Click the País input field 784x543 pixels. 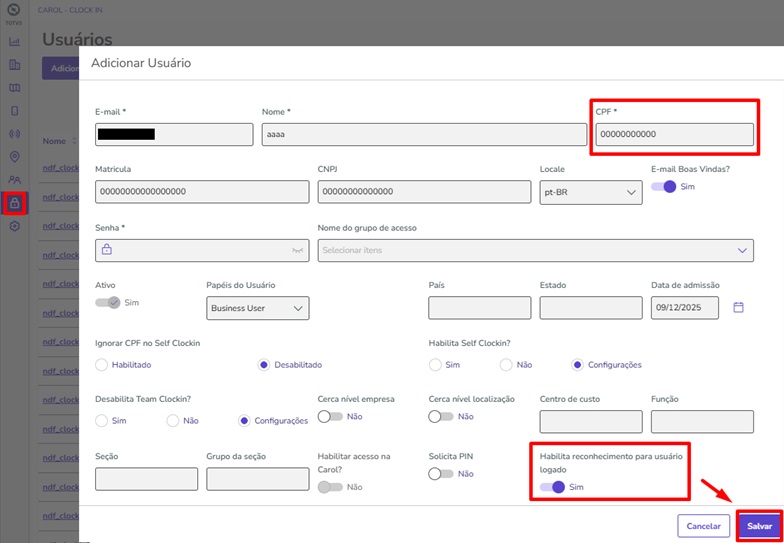(480, 308)
